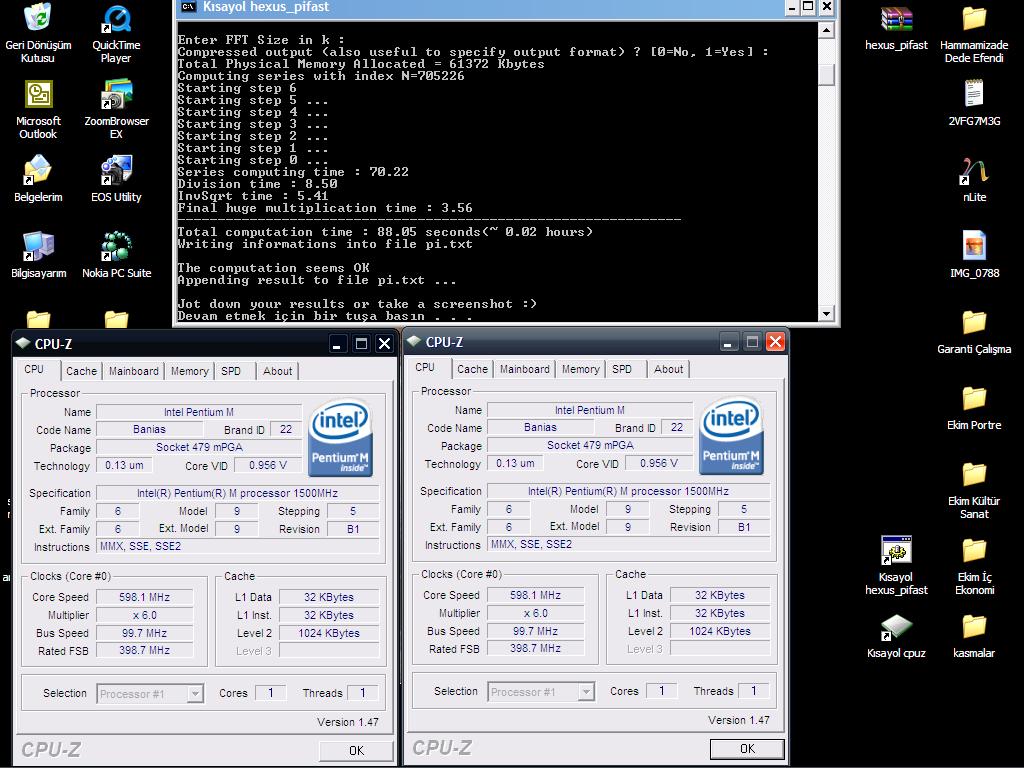
Task: Click the console window system menu icon
Action: [x=189, y=7]
